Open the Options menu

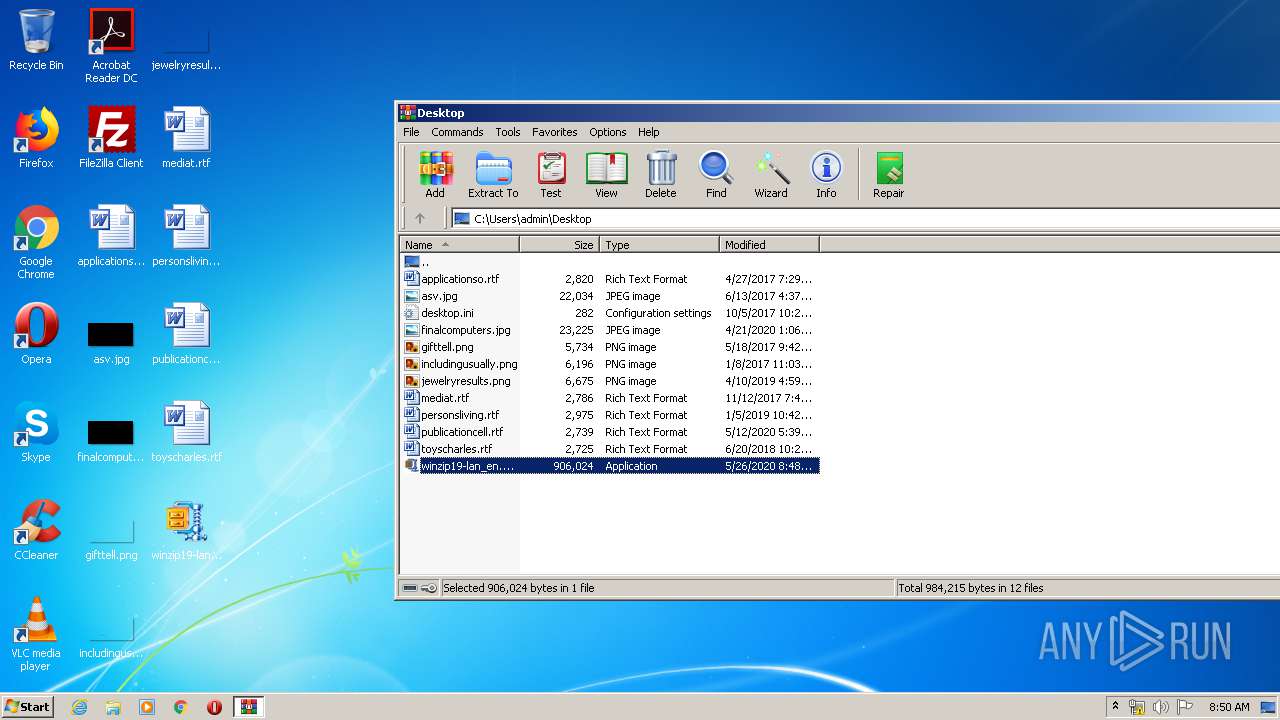click(607, 132)
